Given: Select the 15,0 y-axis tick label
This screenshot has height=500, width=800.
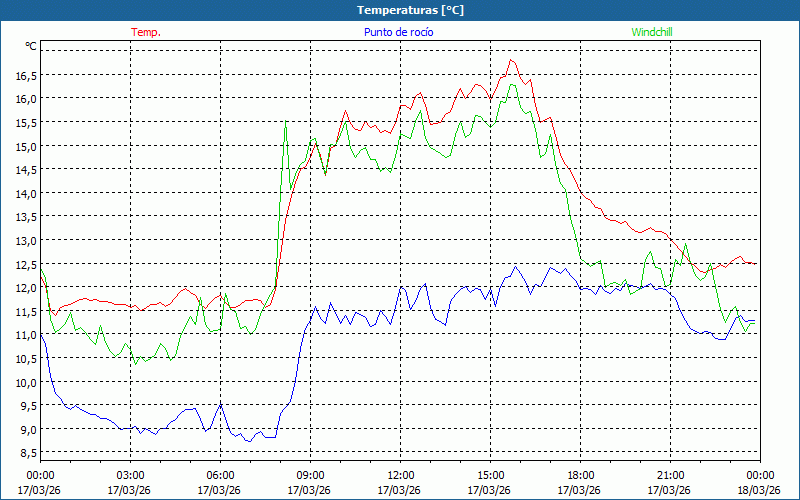Looking at the screenshot, I should pyautogui.click(x=26, y=146).
